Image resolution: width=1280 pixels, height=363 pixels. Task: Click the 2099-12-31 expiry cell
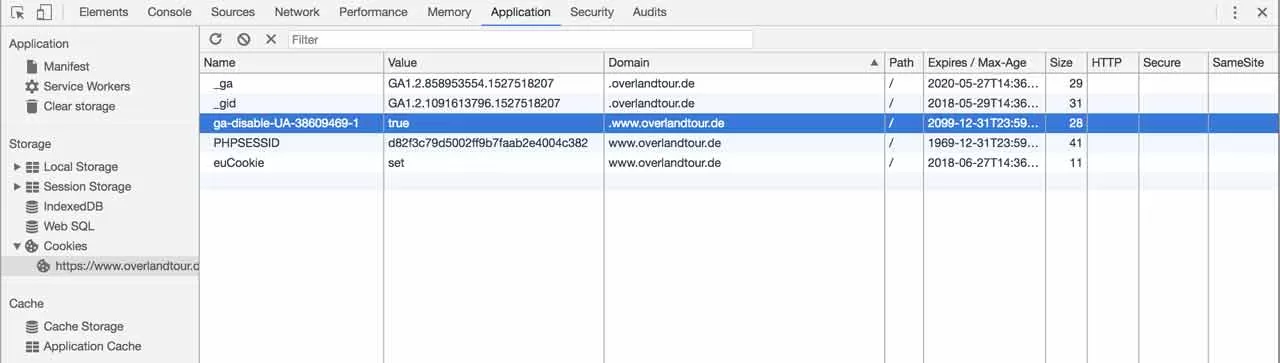[984, 123]
